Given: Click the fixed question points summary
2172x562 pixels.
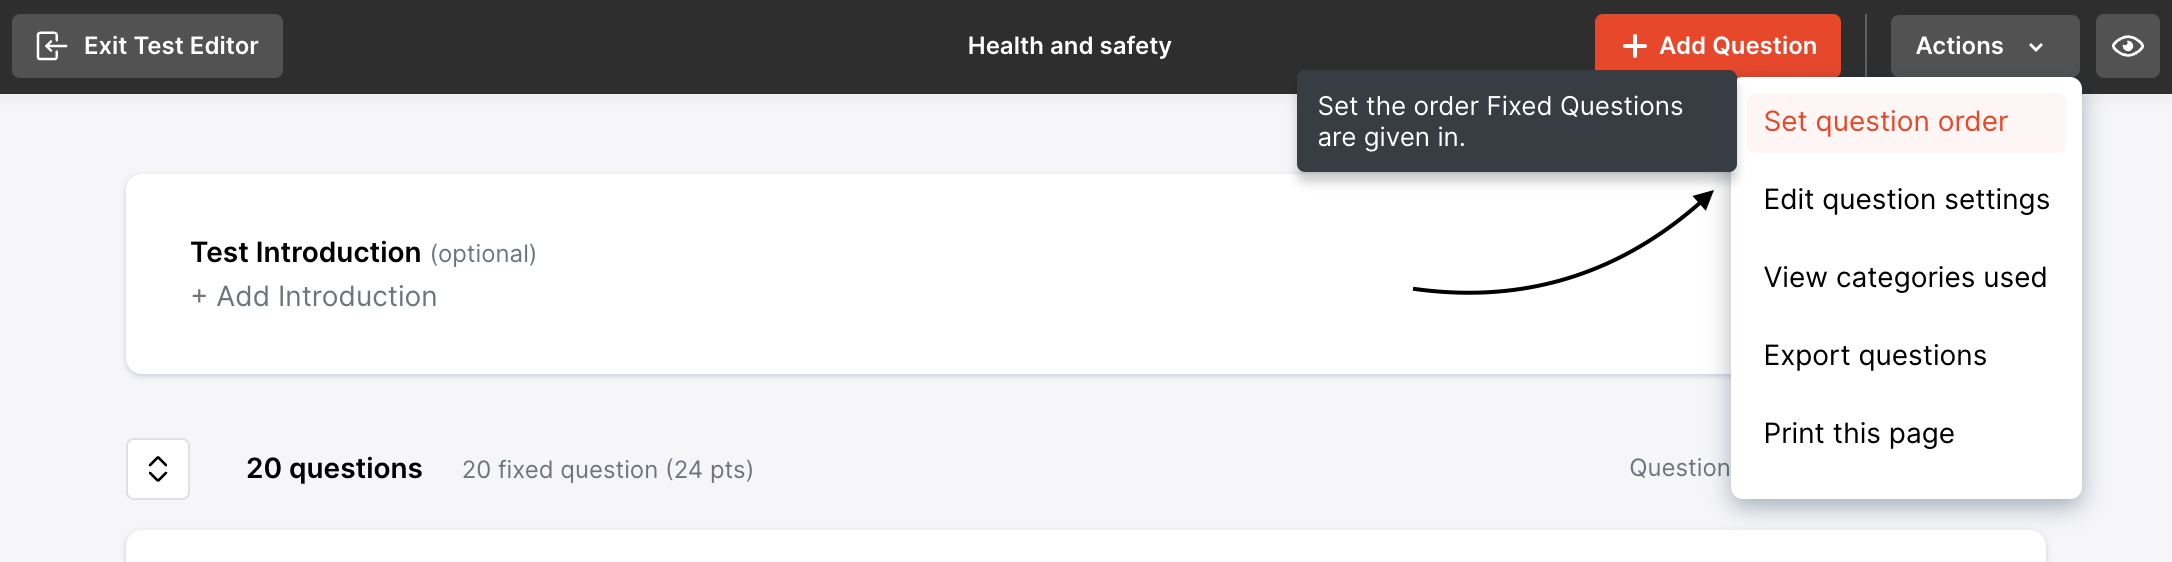Looking at the screenshot, I should [x=607, y=470].
